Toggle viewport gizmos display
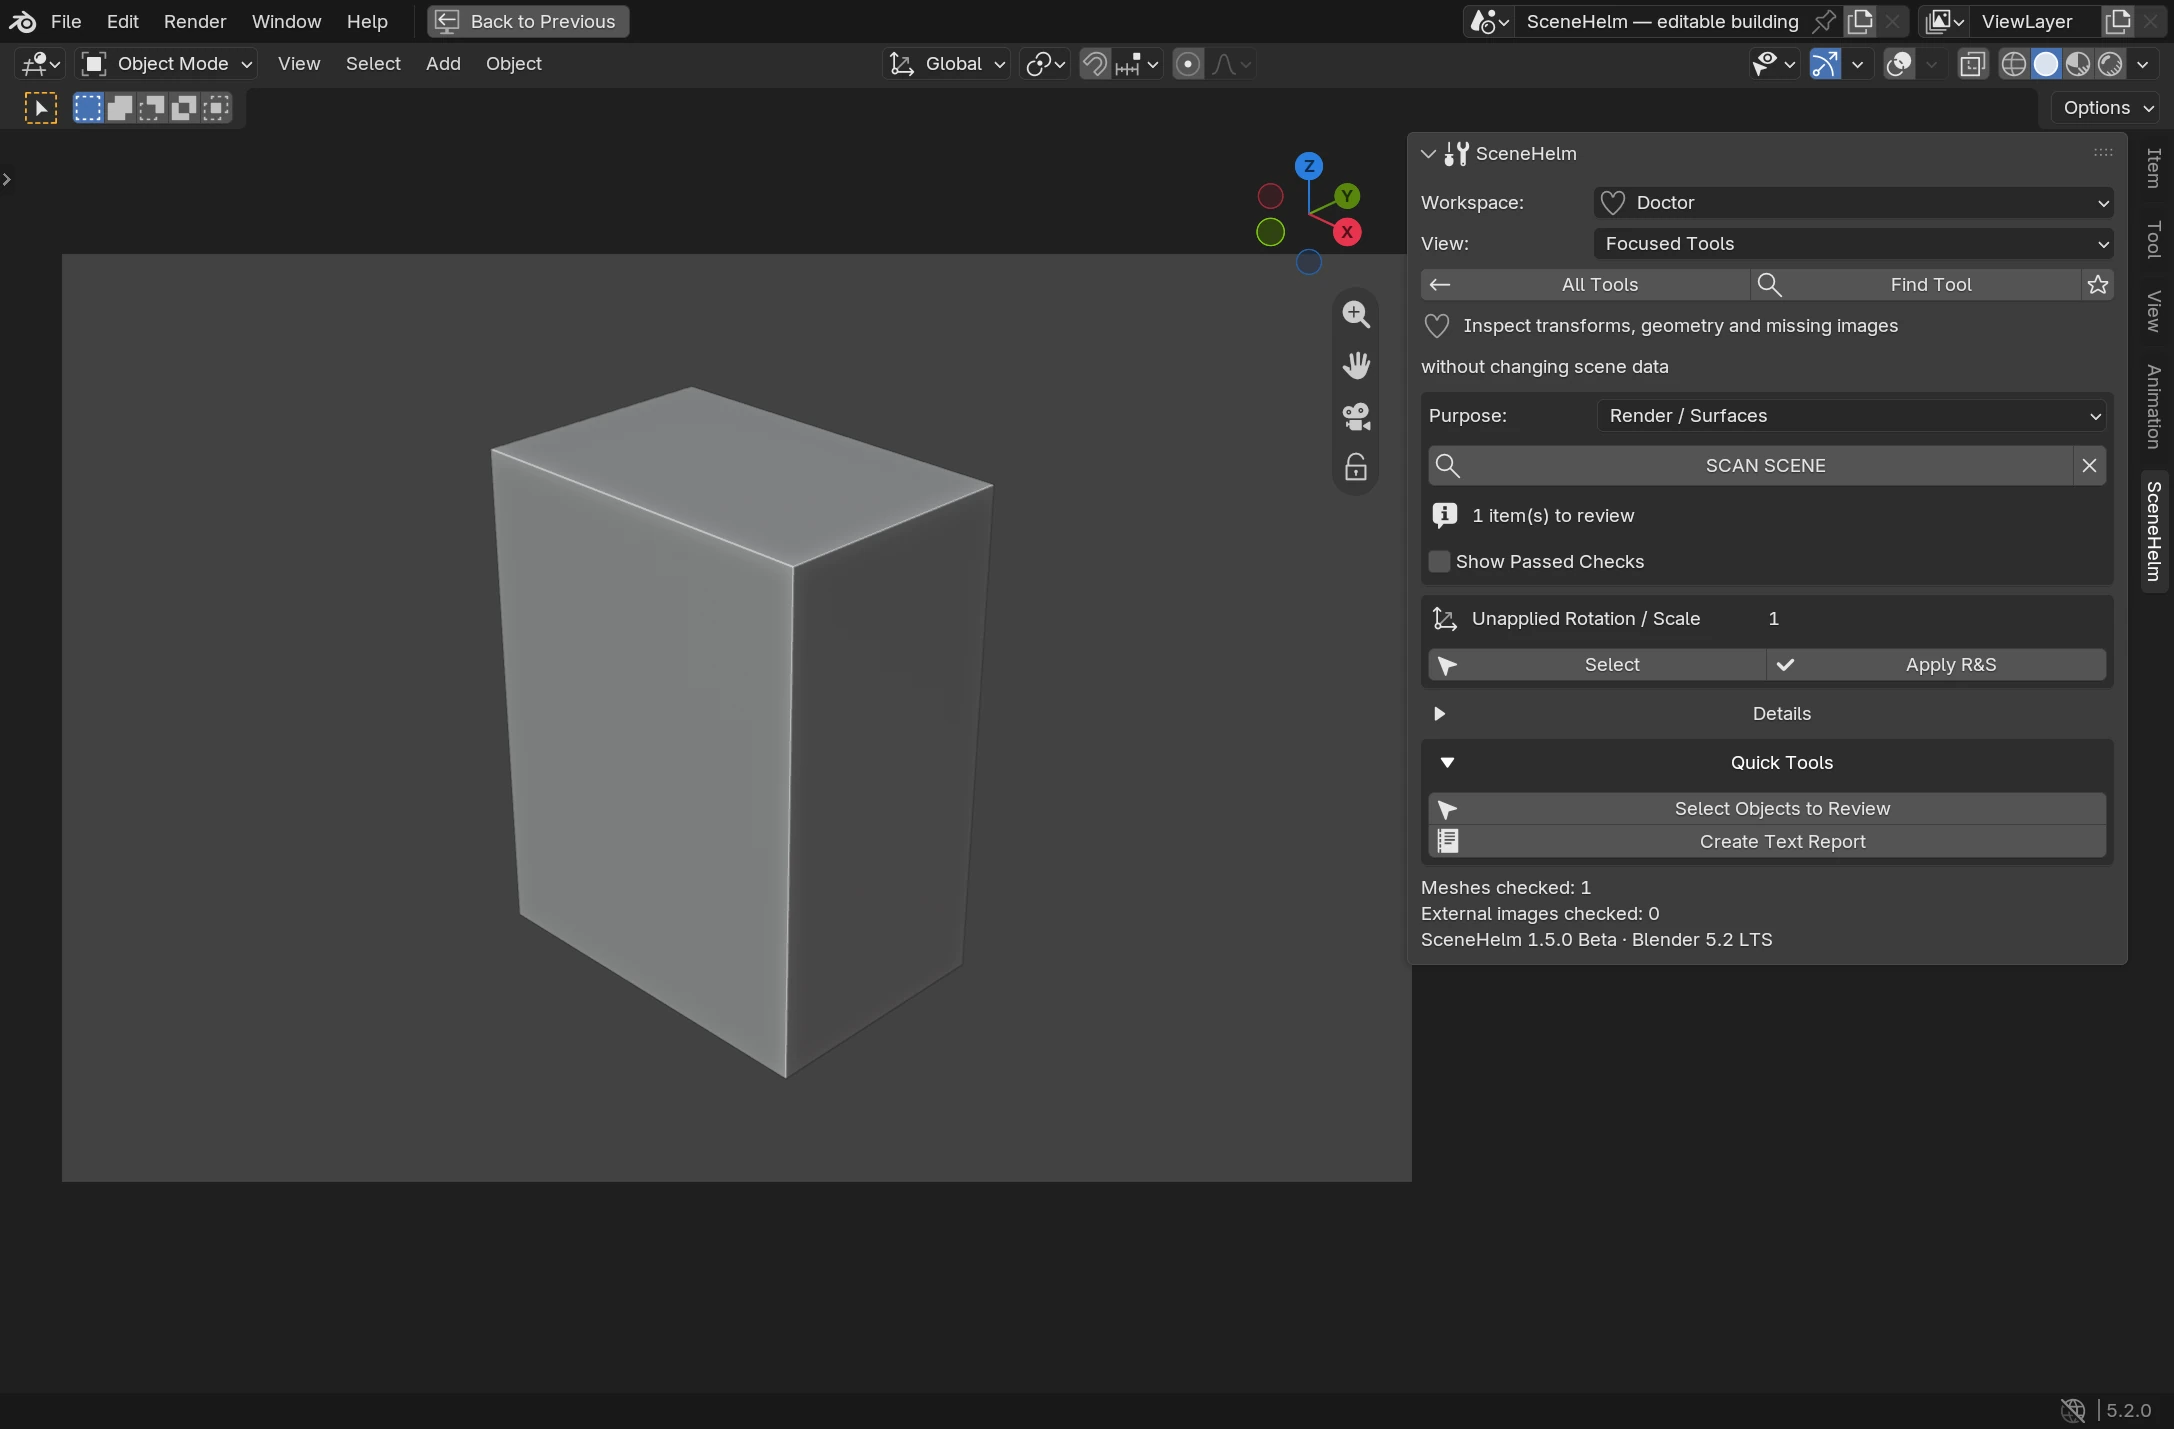 click(1824, 64)
